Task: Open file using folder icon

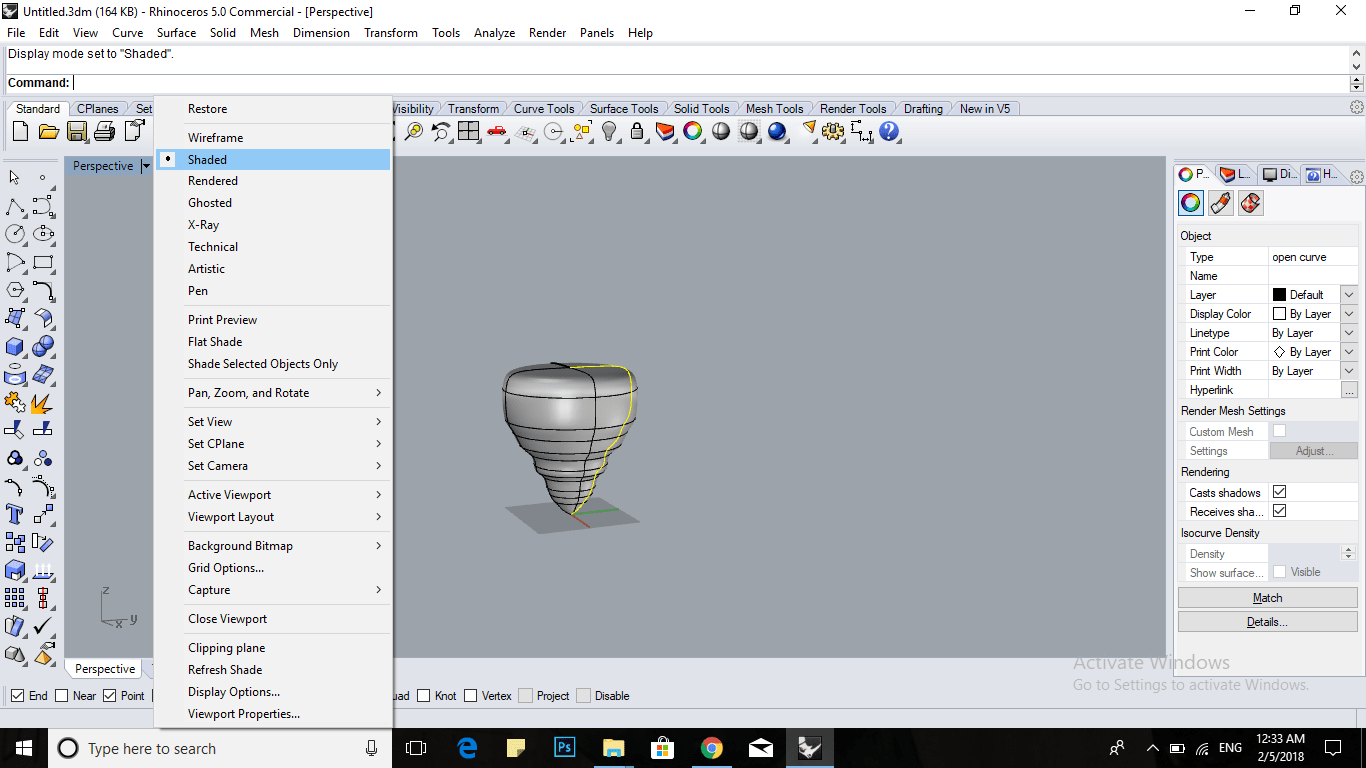Action: click(48, 131)
